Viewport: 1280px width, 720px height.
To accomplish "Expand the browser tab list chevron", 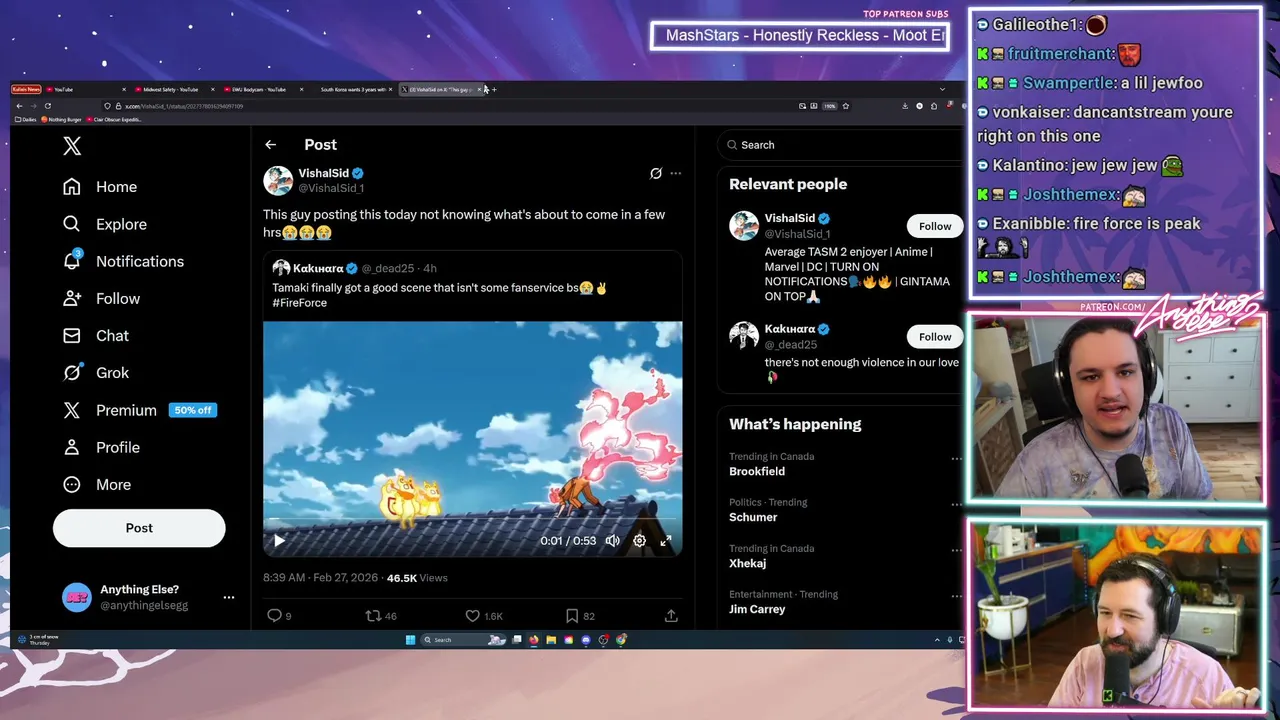I will (x=942, y=90).
